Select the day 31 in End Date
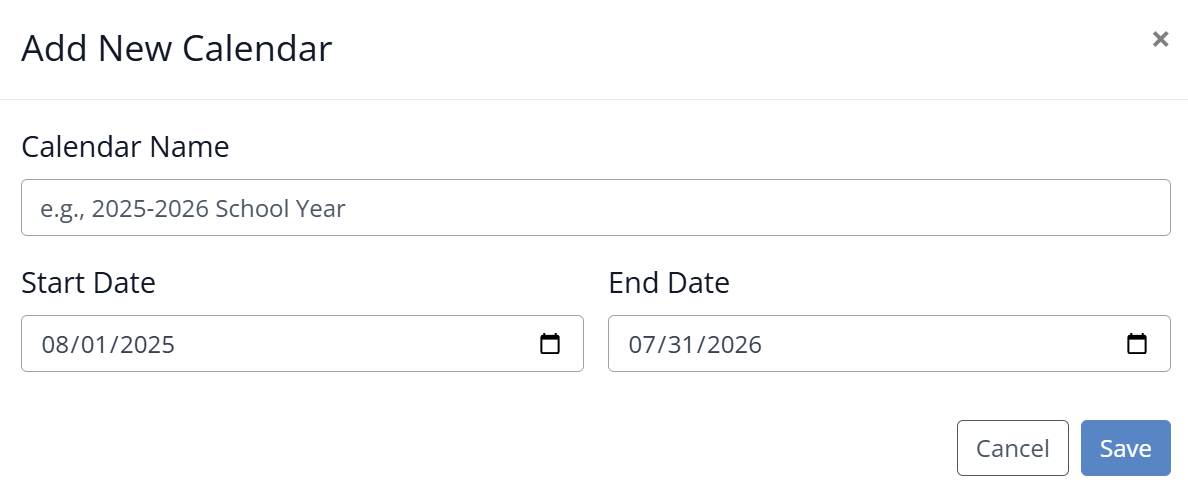Image resolution: width=1188 pixels, height=498 pixels. (x=680, y=345)
